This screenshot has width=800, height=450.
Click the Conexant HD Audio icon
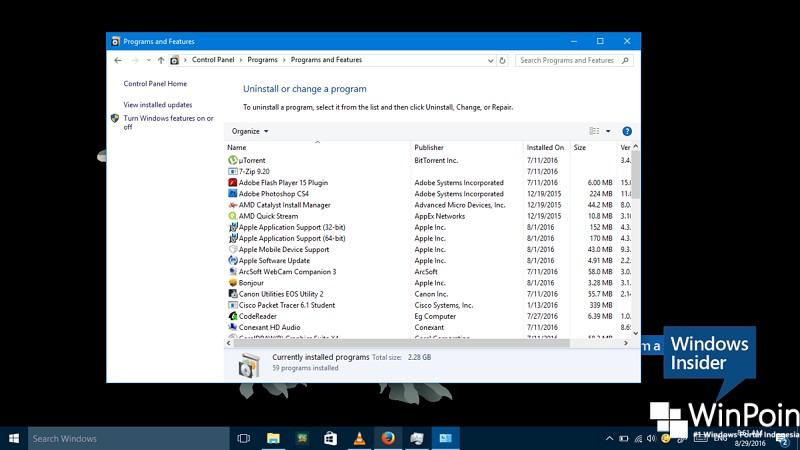click(x=233, y=328)
